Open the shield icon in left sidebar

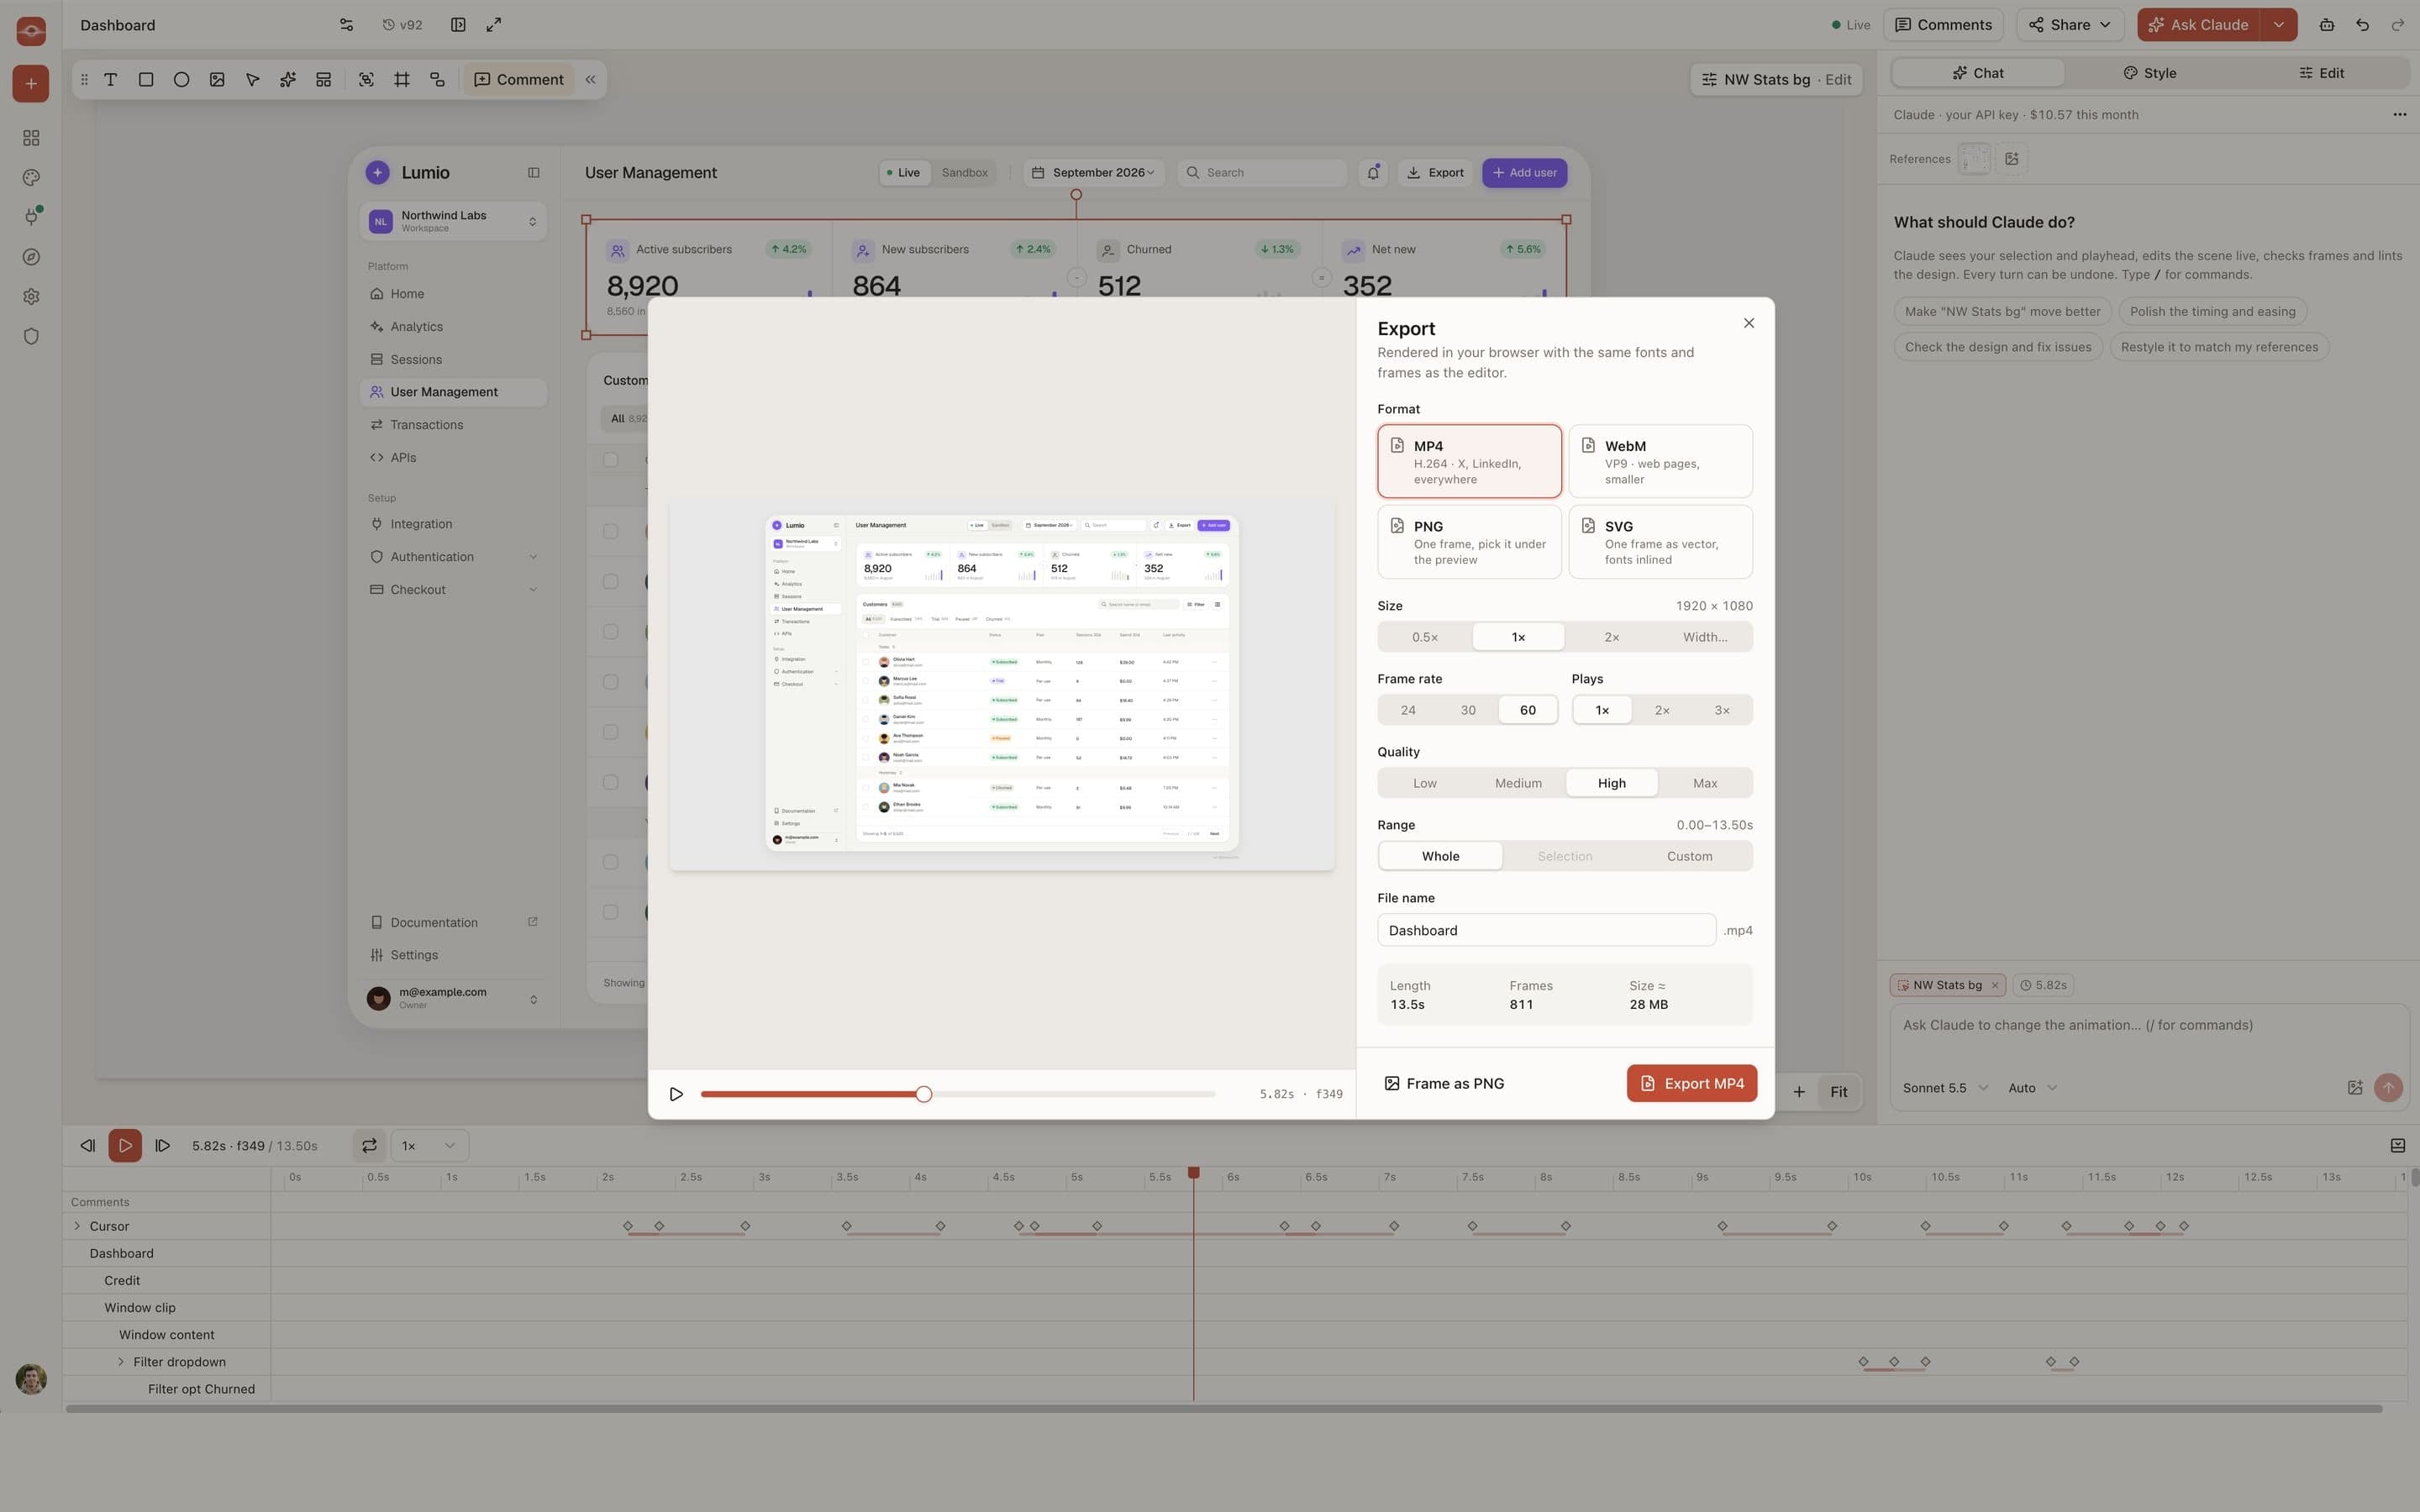pos(31,337)
